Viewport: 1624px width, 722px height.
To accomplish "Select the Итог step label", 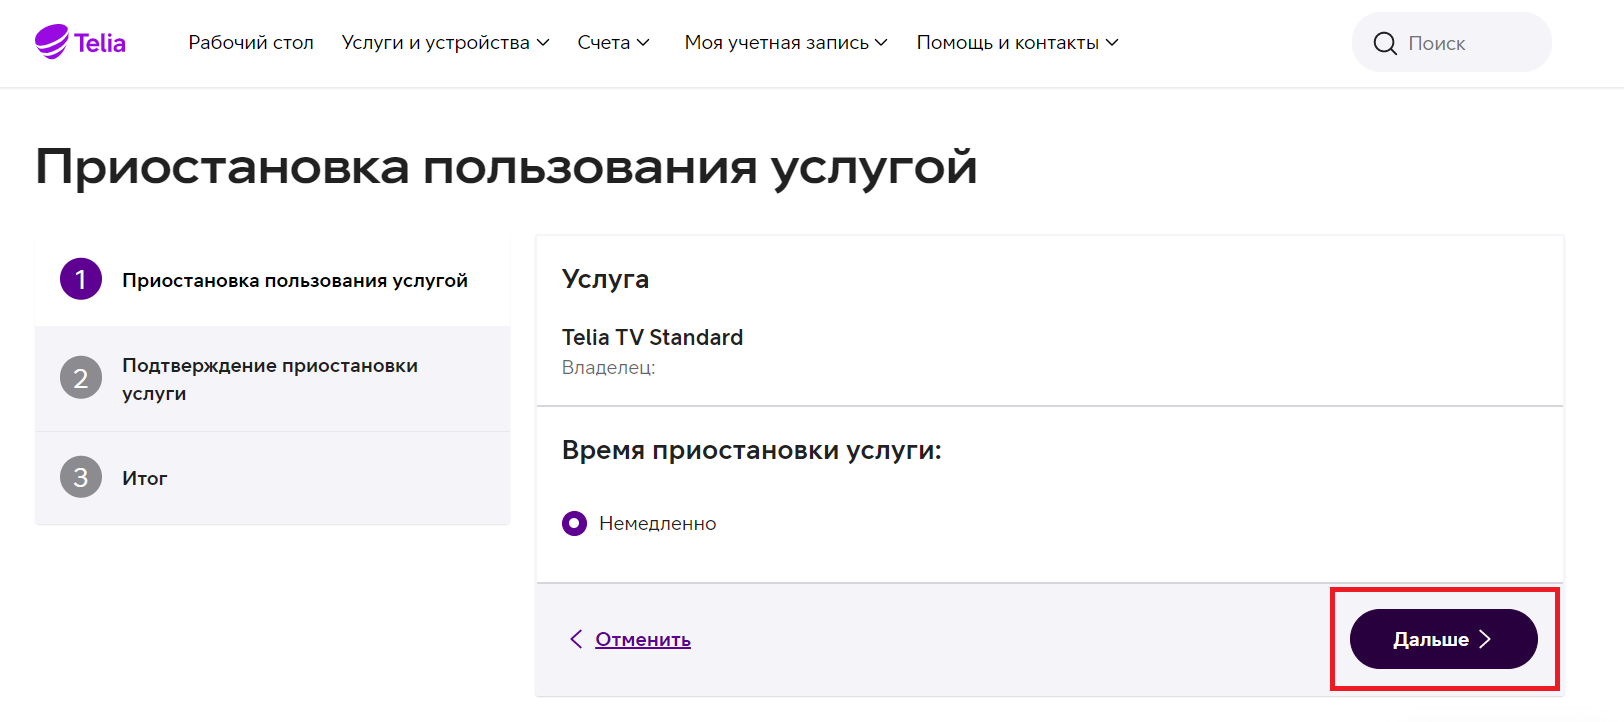I will pos(145,478).
